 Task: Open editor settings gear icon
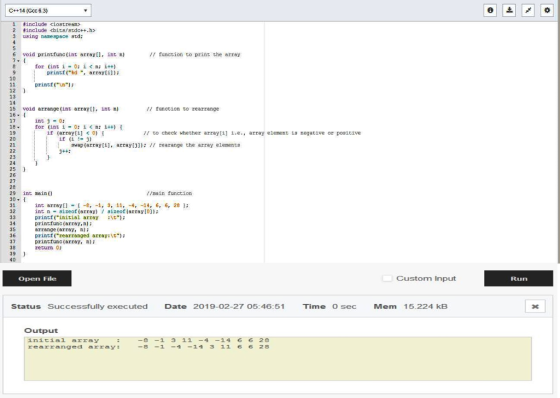point(547,10)
